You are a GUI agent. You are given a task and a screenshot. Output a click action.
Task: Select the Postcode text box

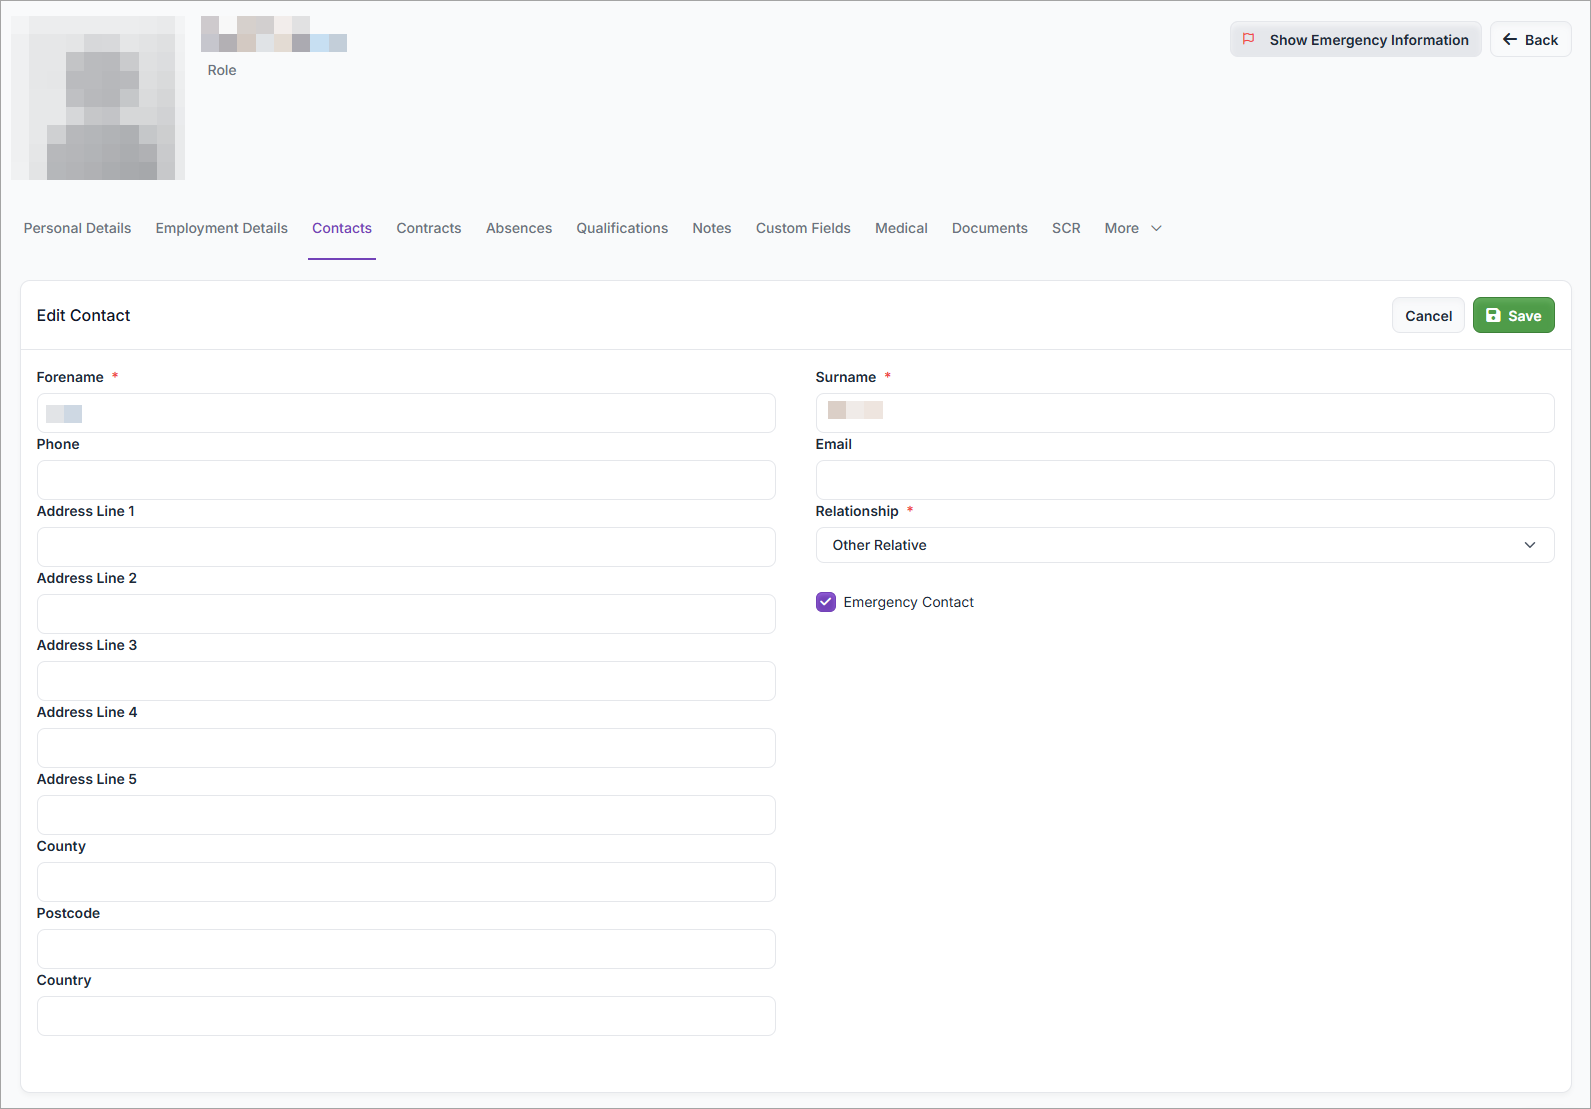(x=406, y=949)
